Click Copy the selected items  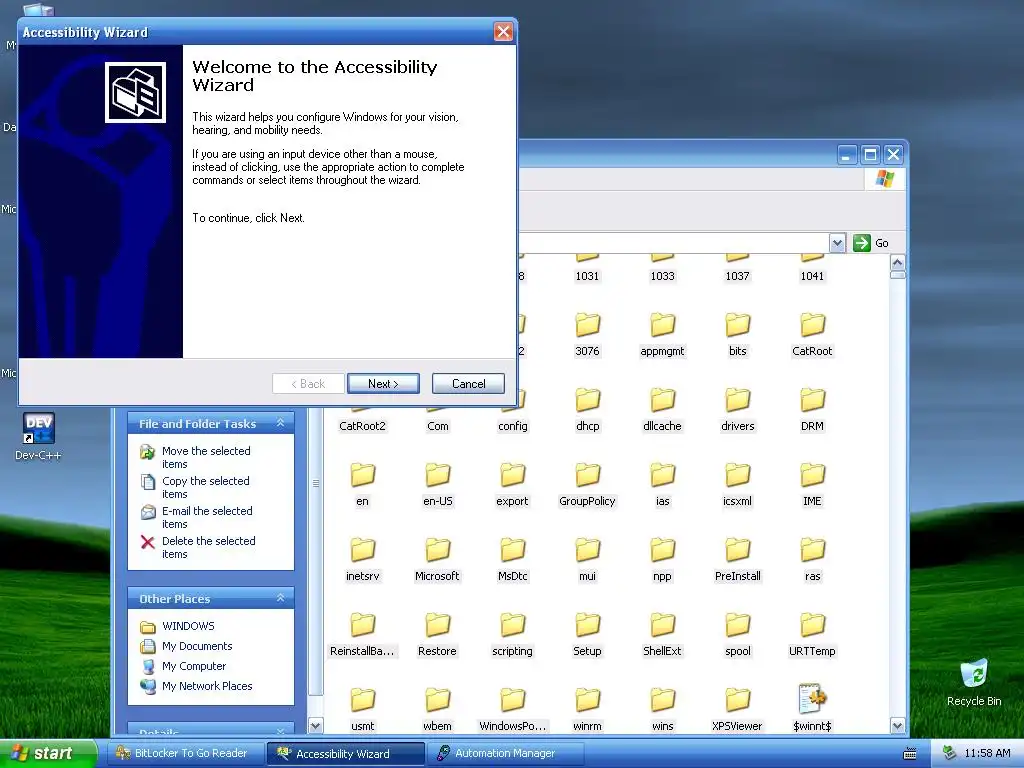tap(206, 487)
